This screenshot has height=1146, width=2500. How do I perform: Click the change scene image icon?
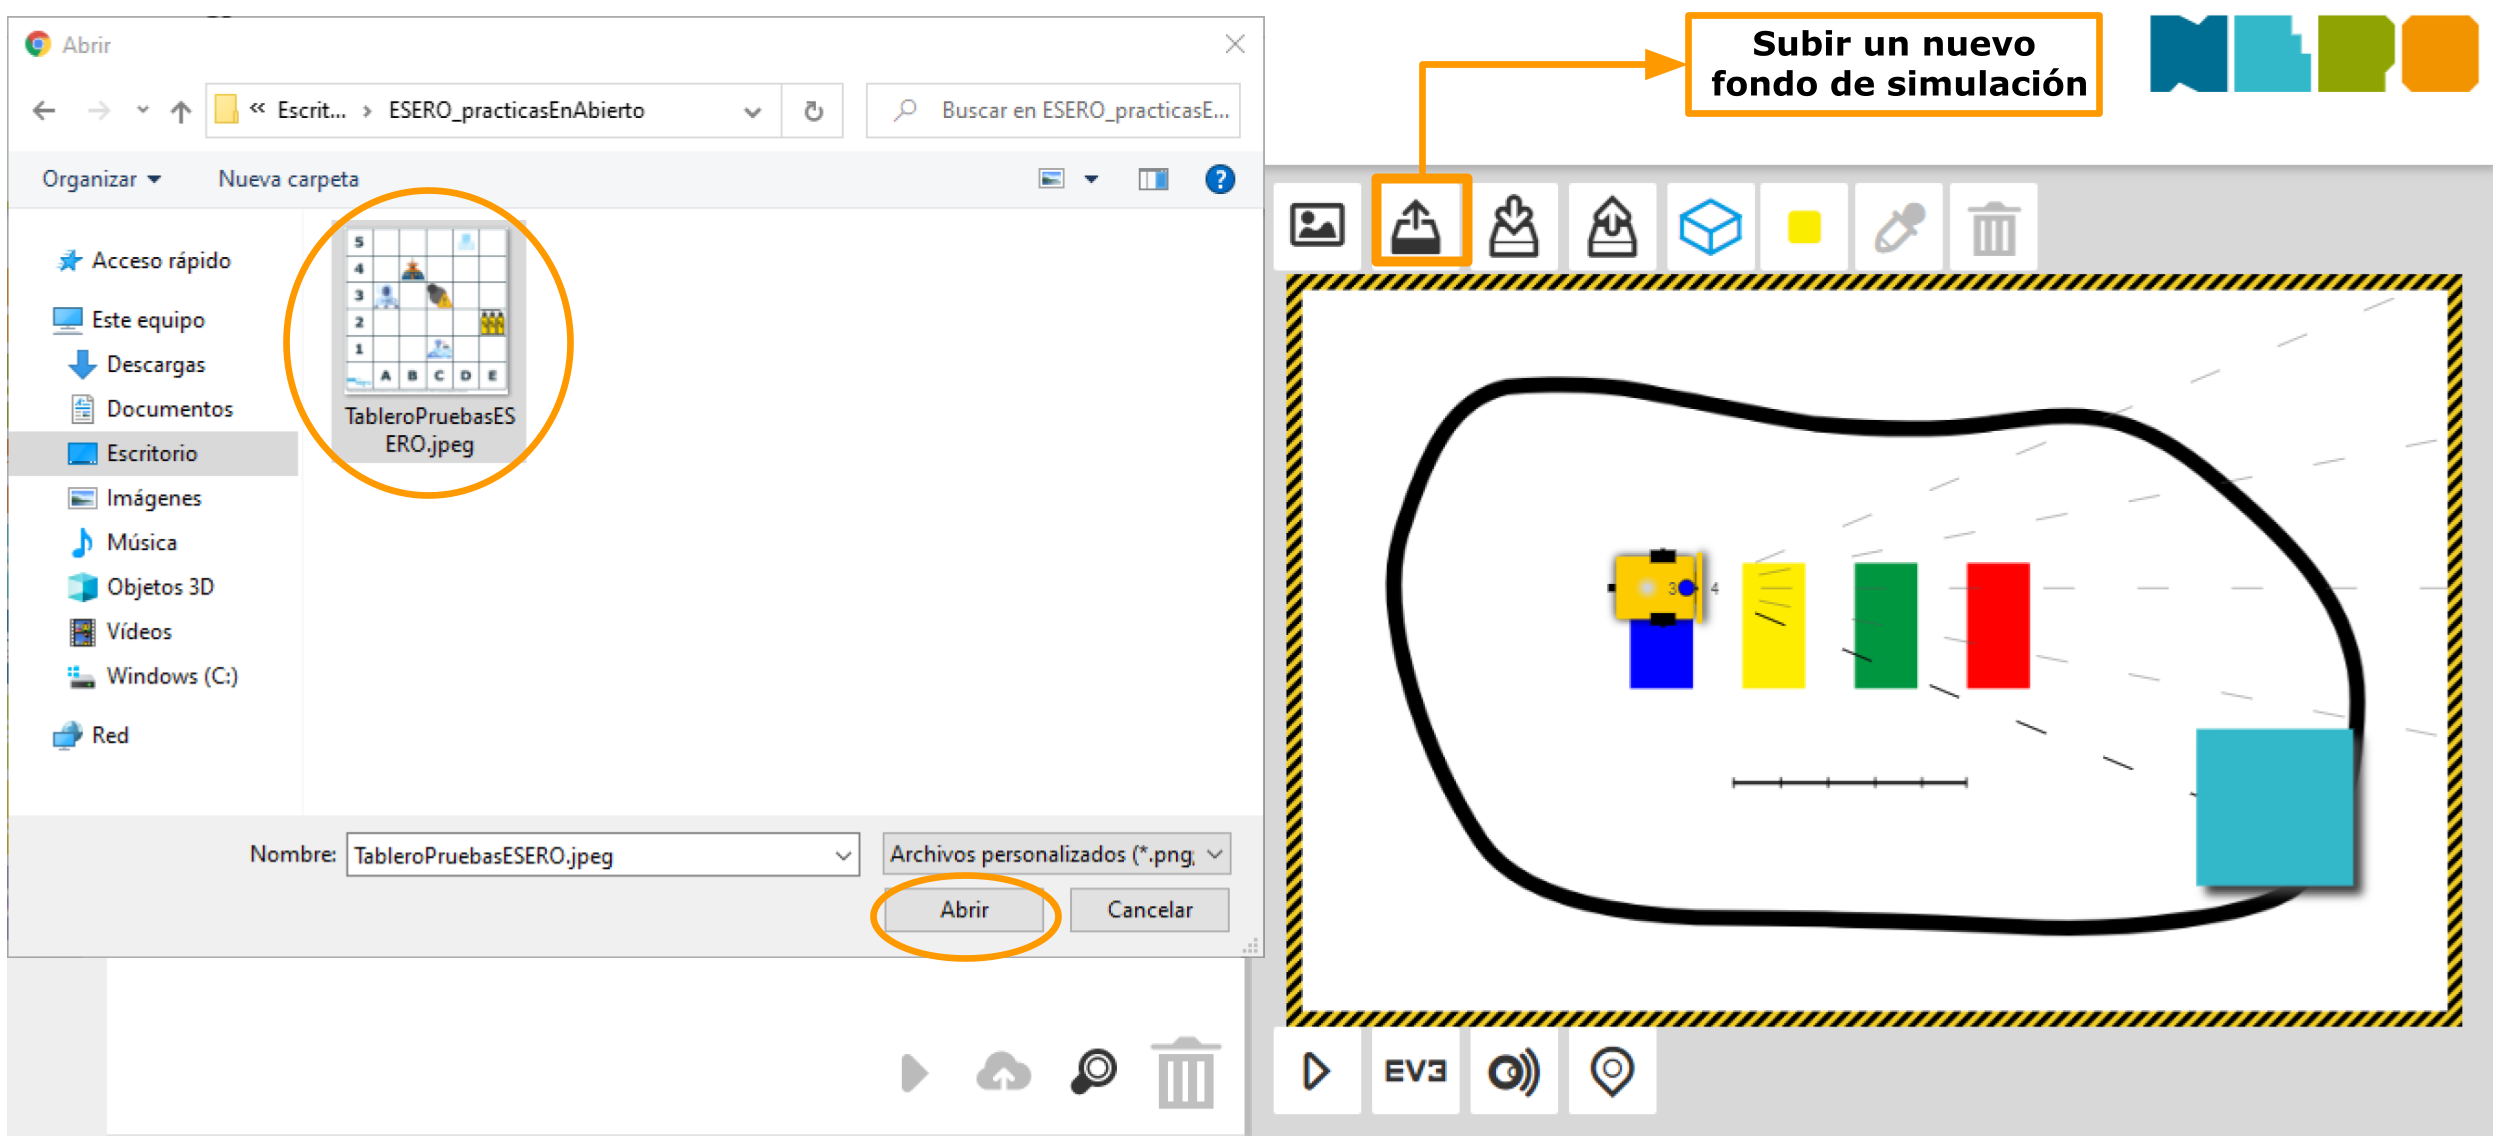coord(1317,226)
